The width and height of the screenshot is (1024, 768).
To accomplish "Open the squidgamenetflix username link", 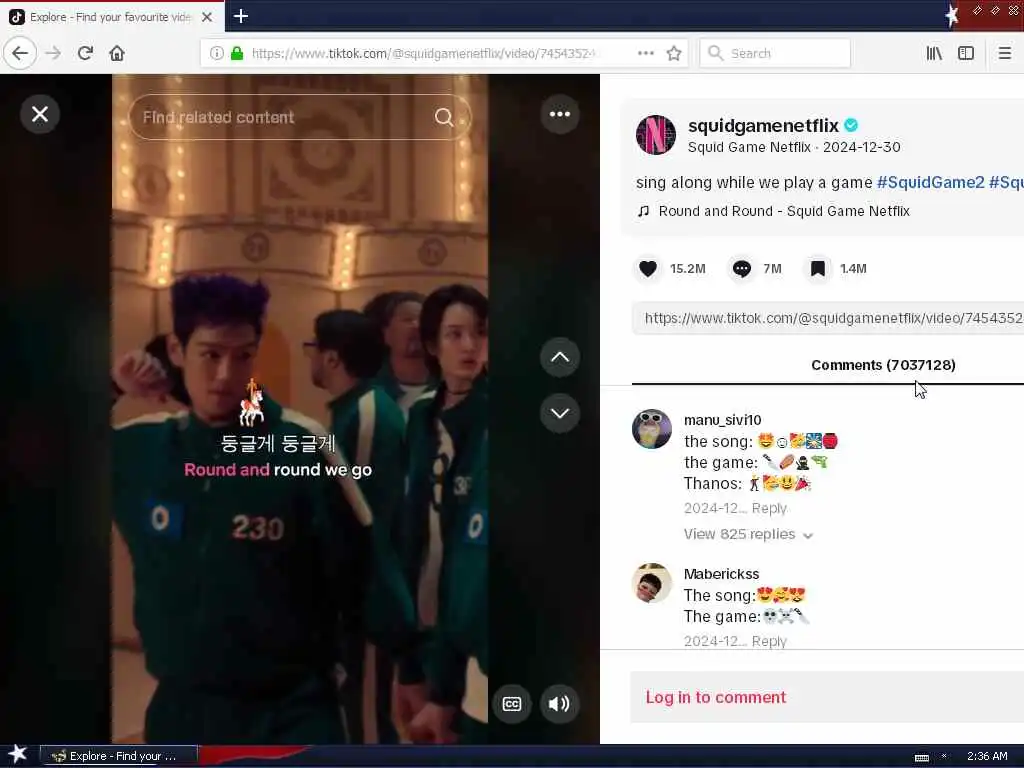I will tap(763, 125).
